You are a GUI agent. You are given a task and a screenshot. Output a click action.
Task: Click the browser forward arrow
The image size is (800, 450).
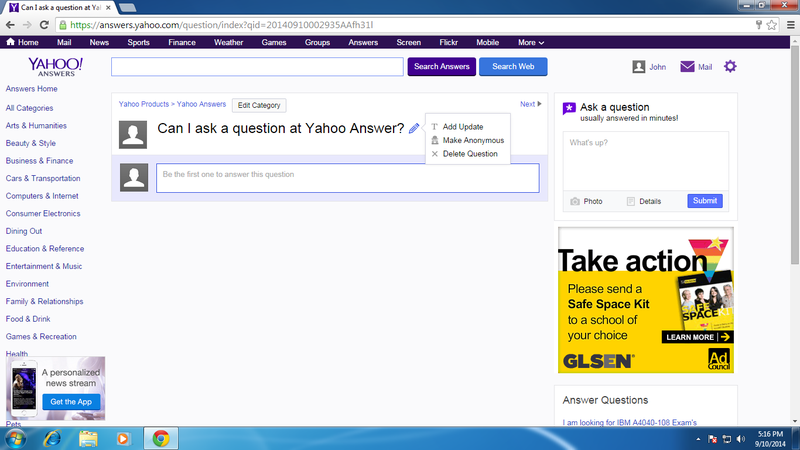27,24
